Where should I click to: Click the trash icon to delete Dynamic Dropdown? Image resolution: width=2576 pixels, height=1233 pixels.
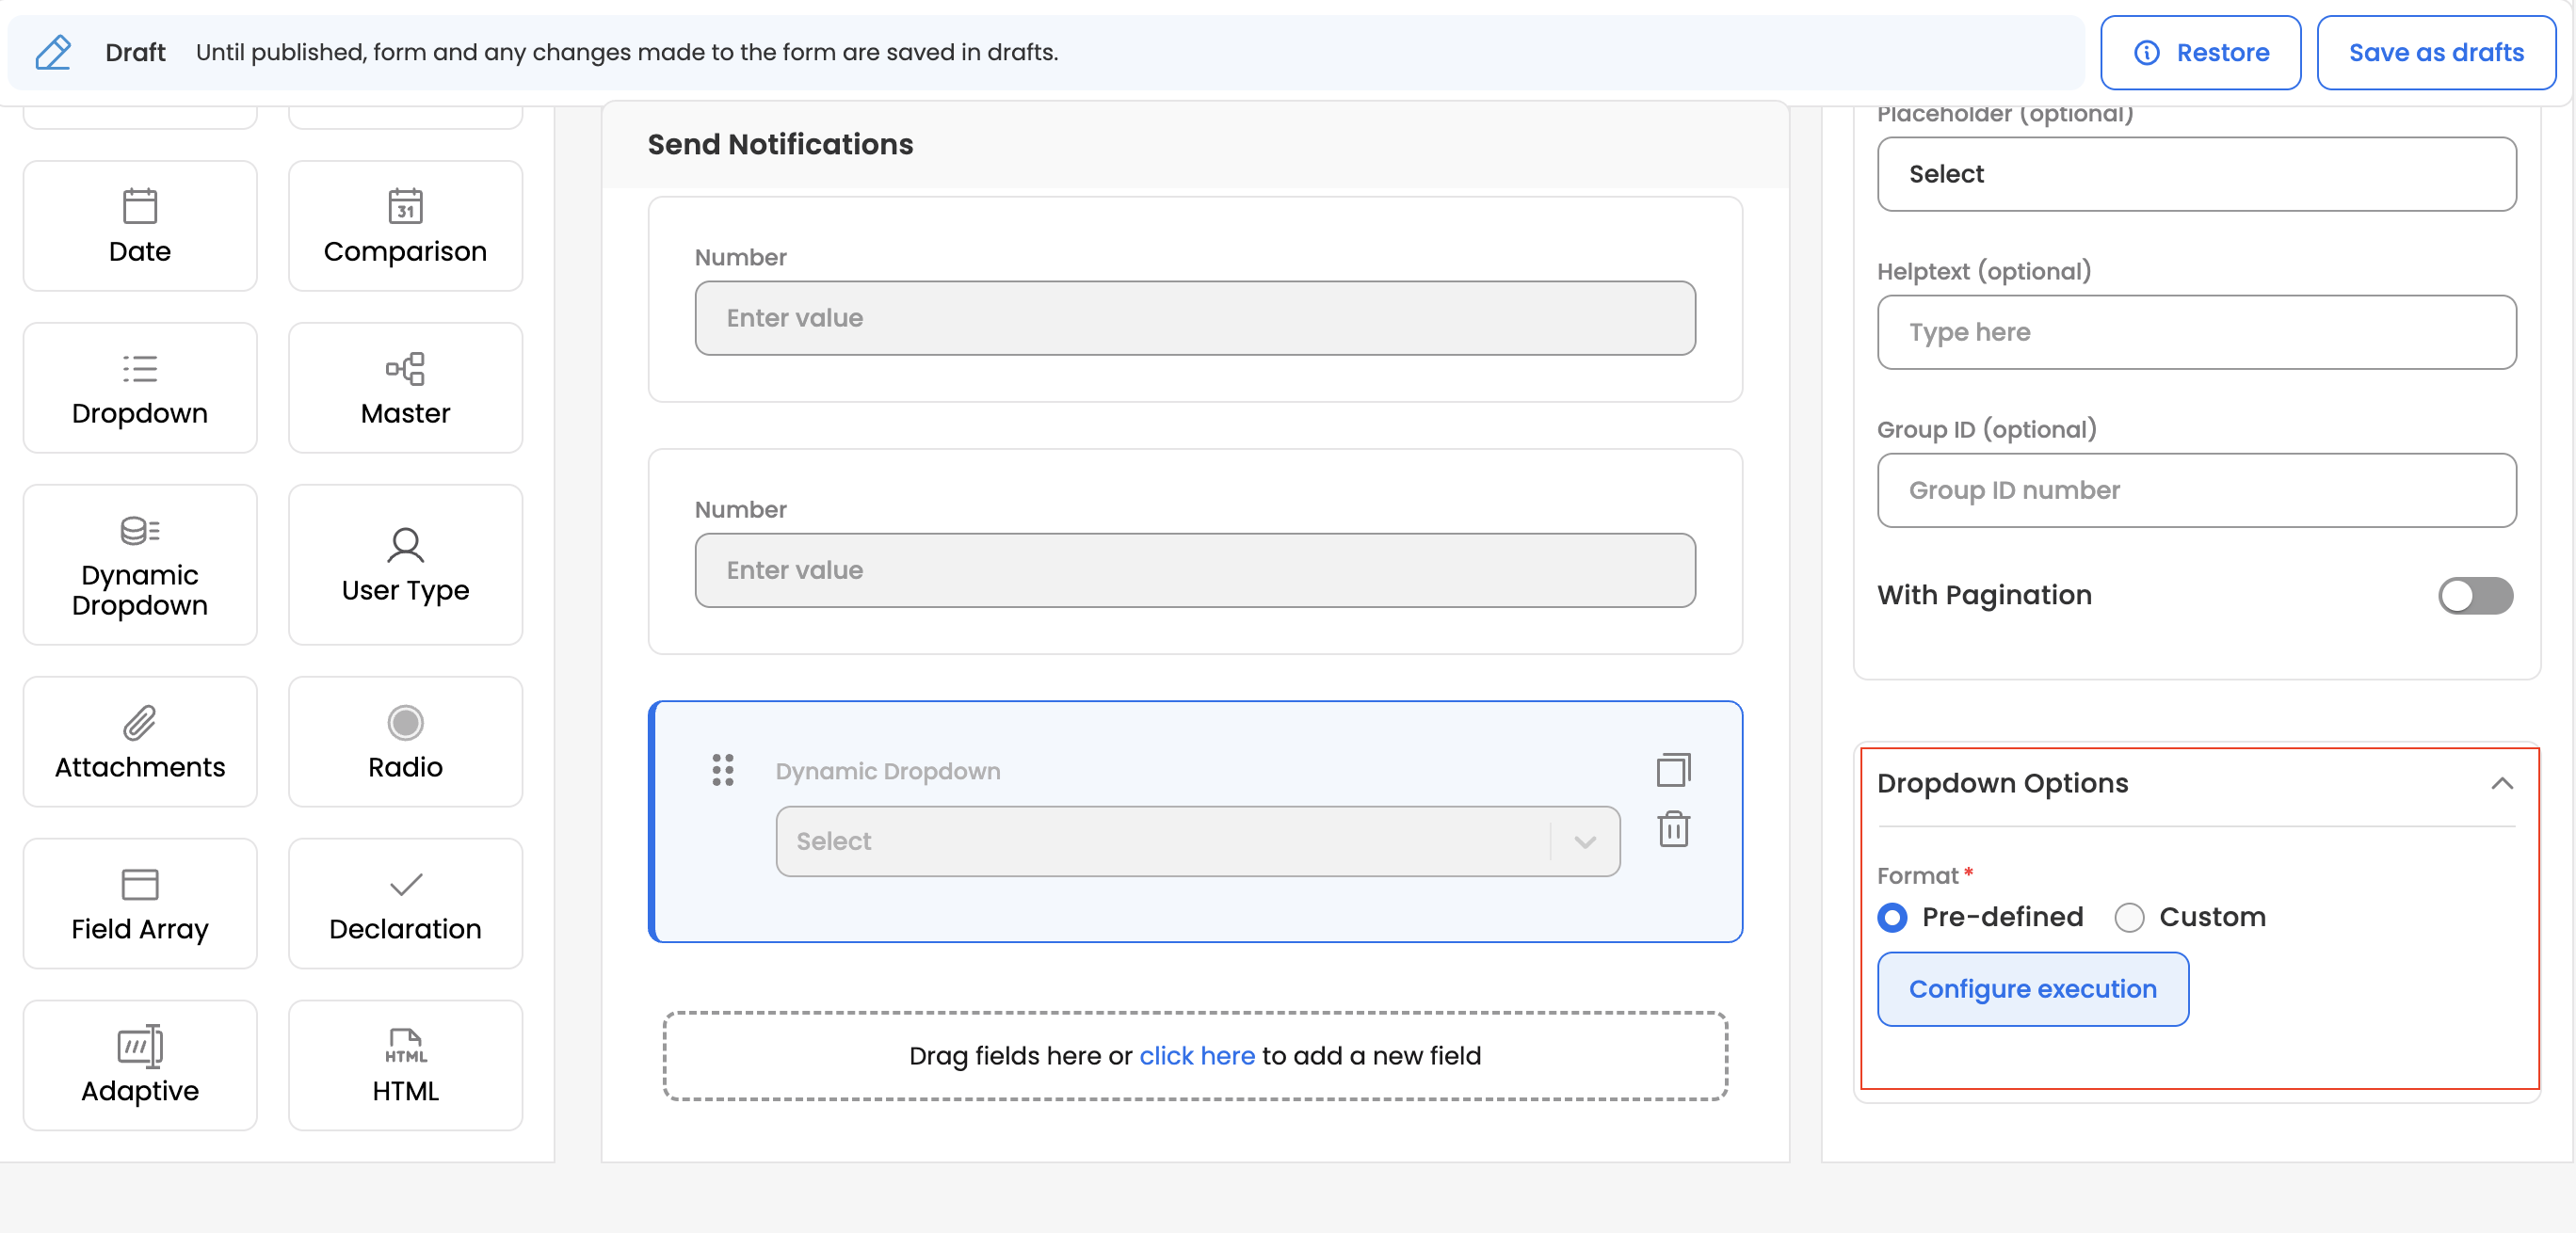point(1673,829)
